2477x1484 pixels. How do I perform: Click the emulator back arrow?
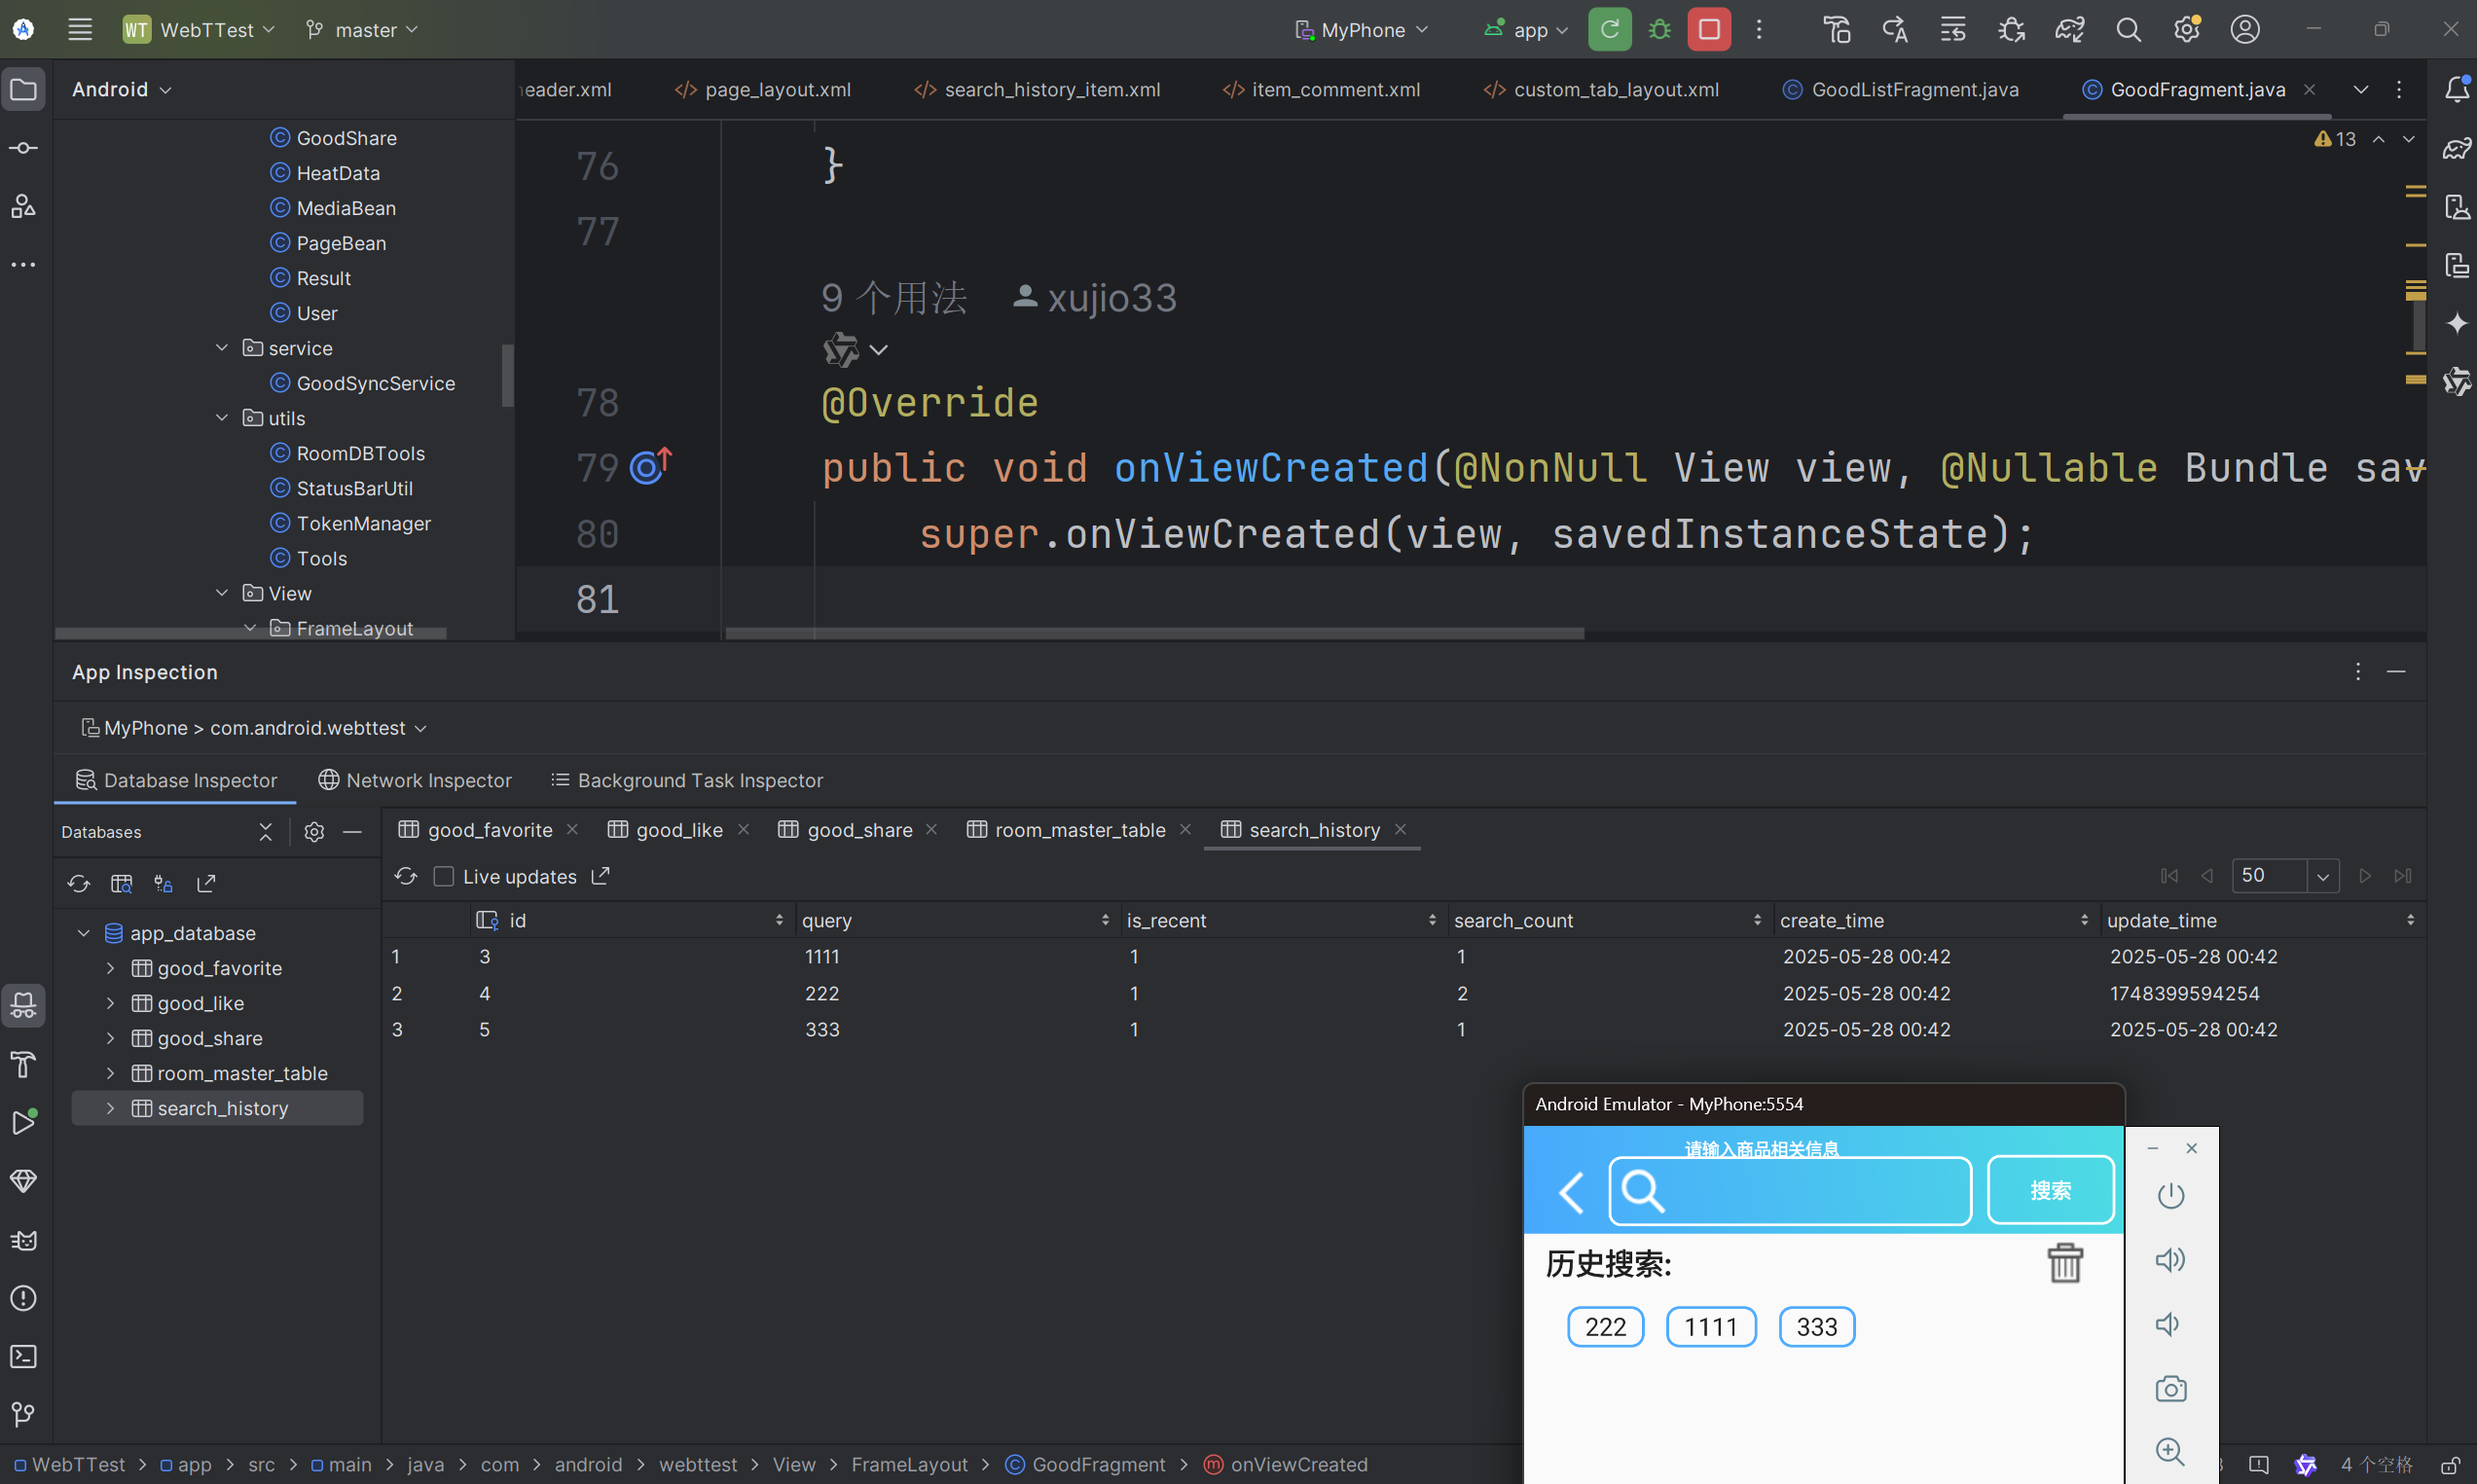coord(1571,1191)
